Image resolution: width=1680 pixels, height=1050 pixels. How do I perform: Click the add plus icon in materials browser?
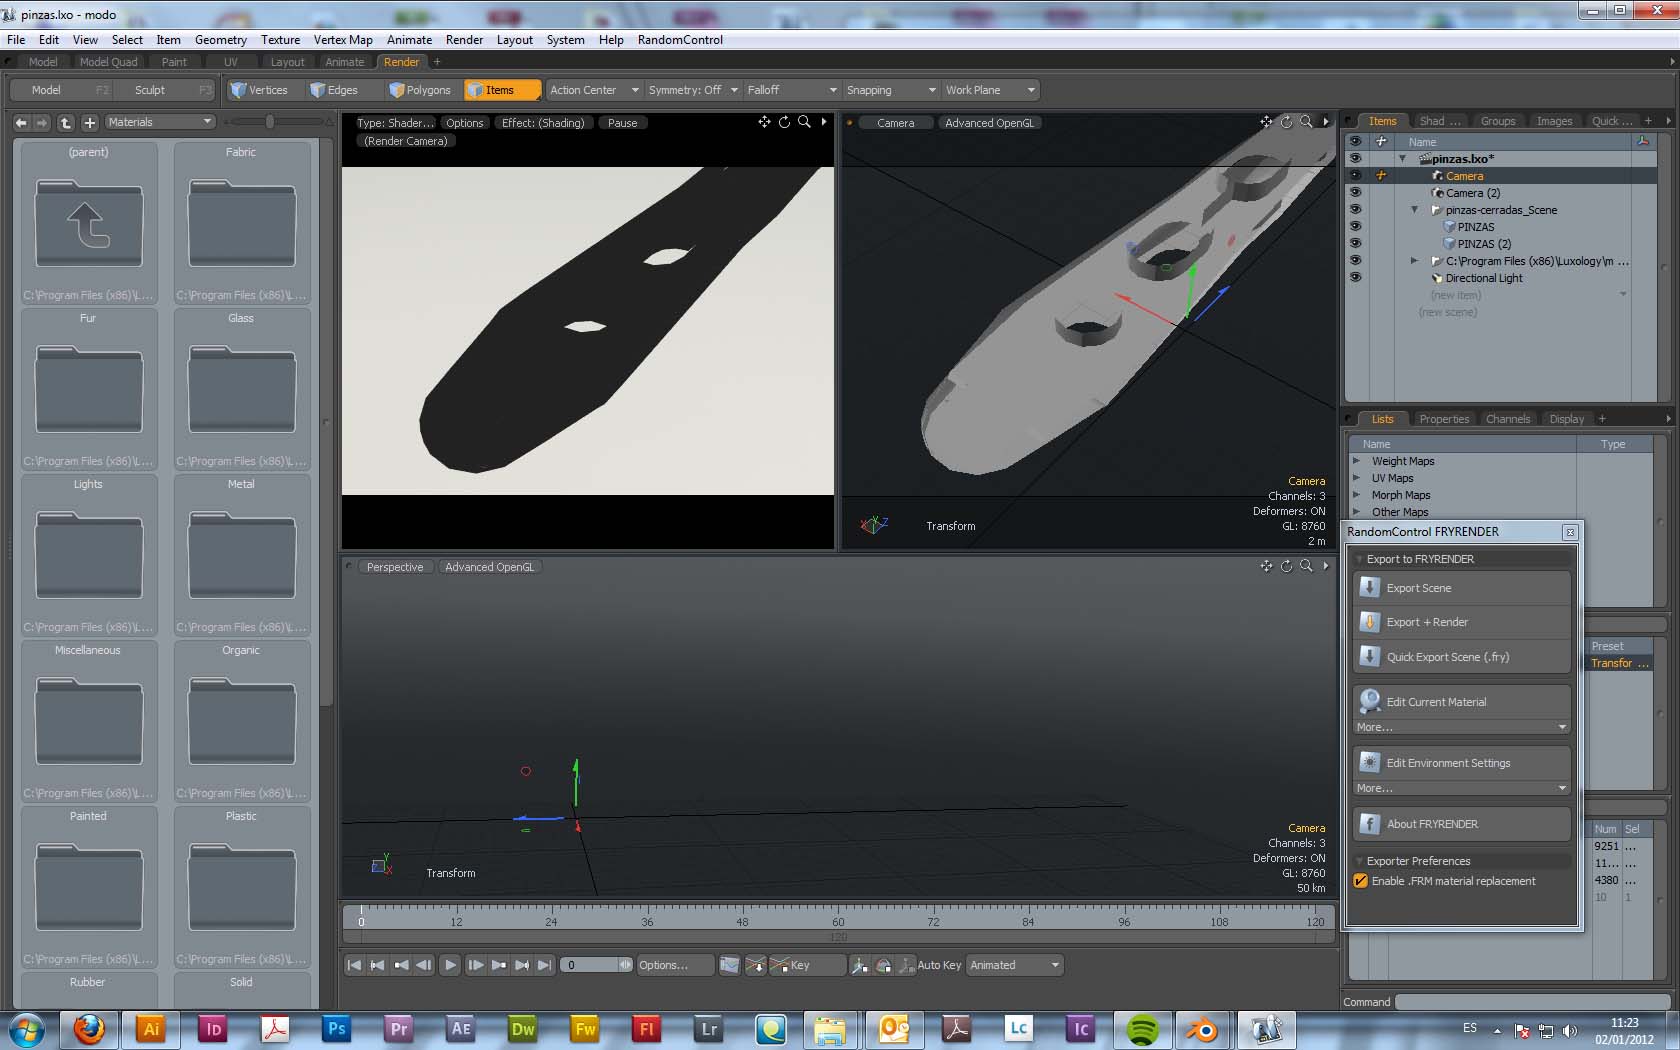(x=90, y=122)
